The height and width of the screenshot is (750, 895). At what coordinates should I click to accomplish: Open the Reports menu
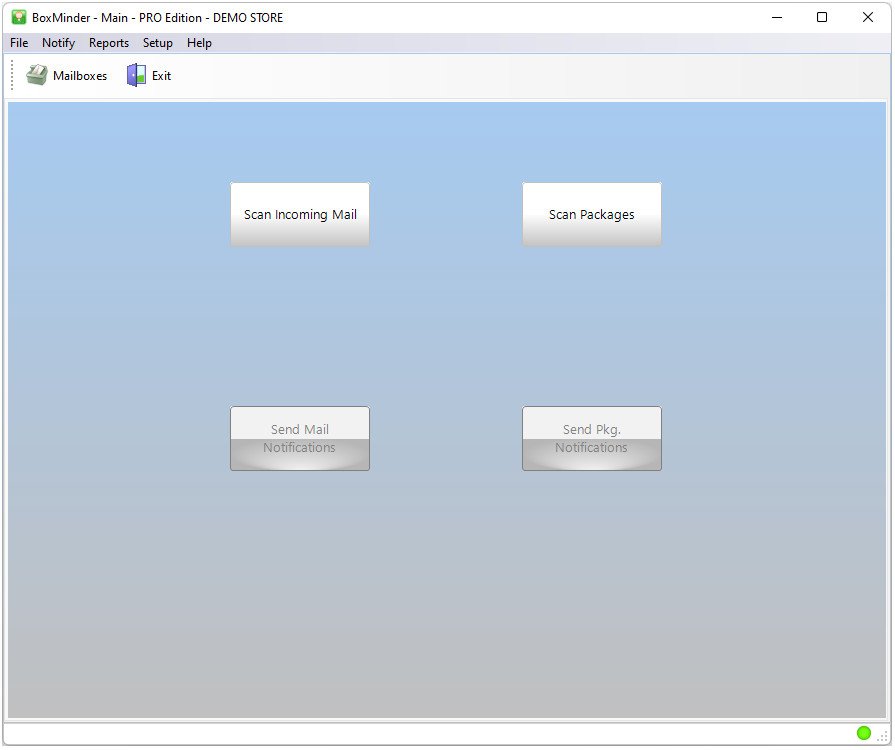click(108, 43)
